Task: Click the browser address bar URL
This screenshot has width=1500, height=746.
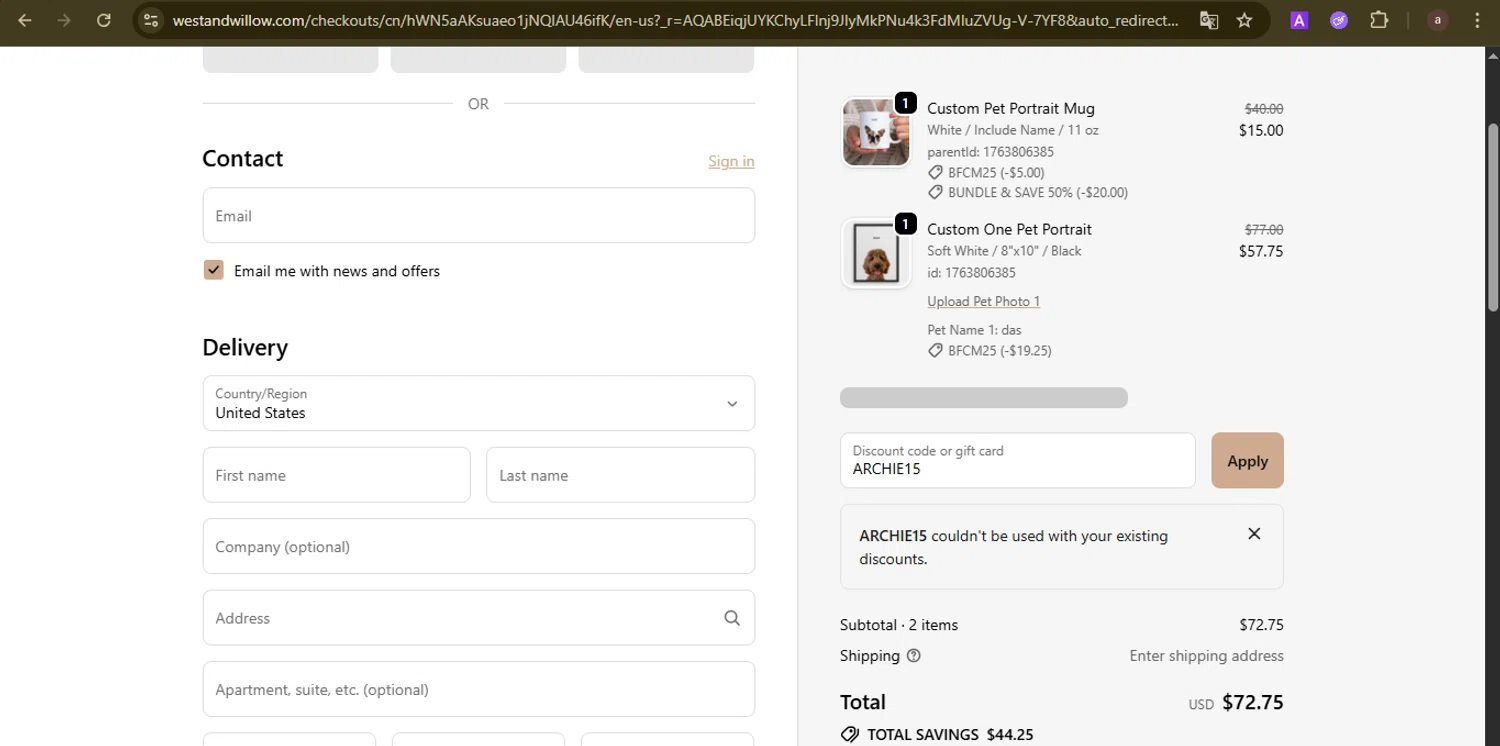Action: (x=675, y=20)
